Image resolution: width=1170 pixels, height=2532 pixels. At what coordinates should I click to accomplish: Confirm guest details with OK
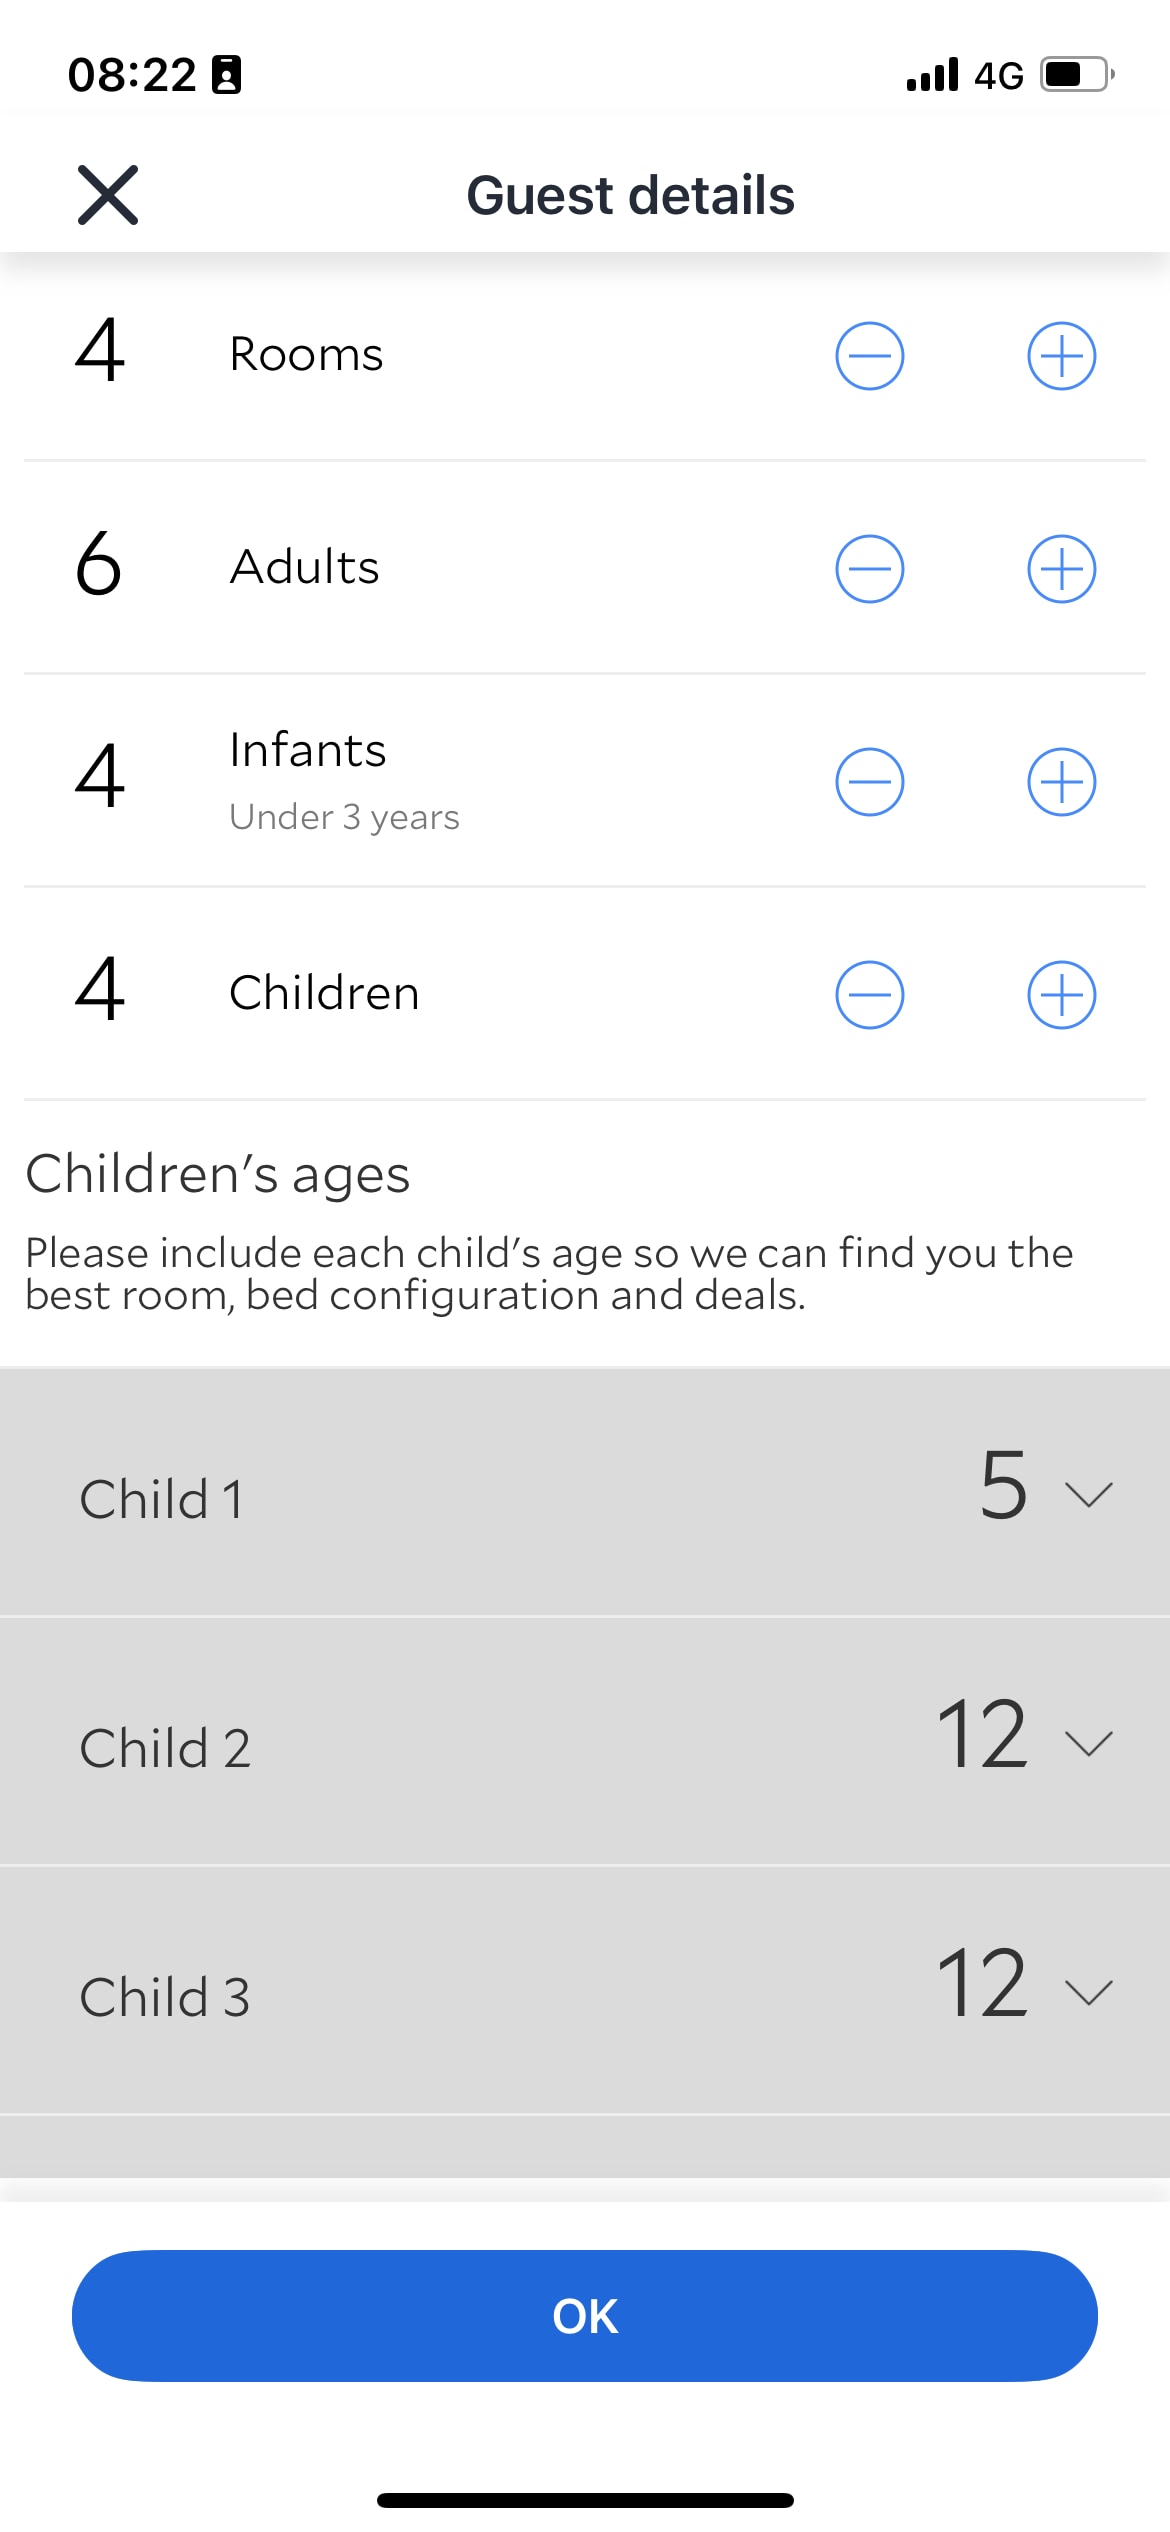pos(585,2316)
